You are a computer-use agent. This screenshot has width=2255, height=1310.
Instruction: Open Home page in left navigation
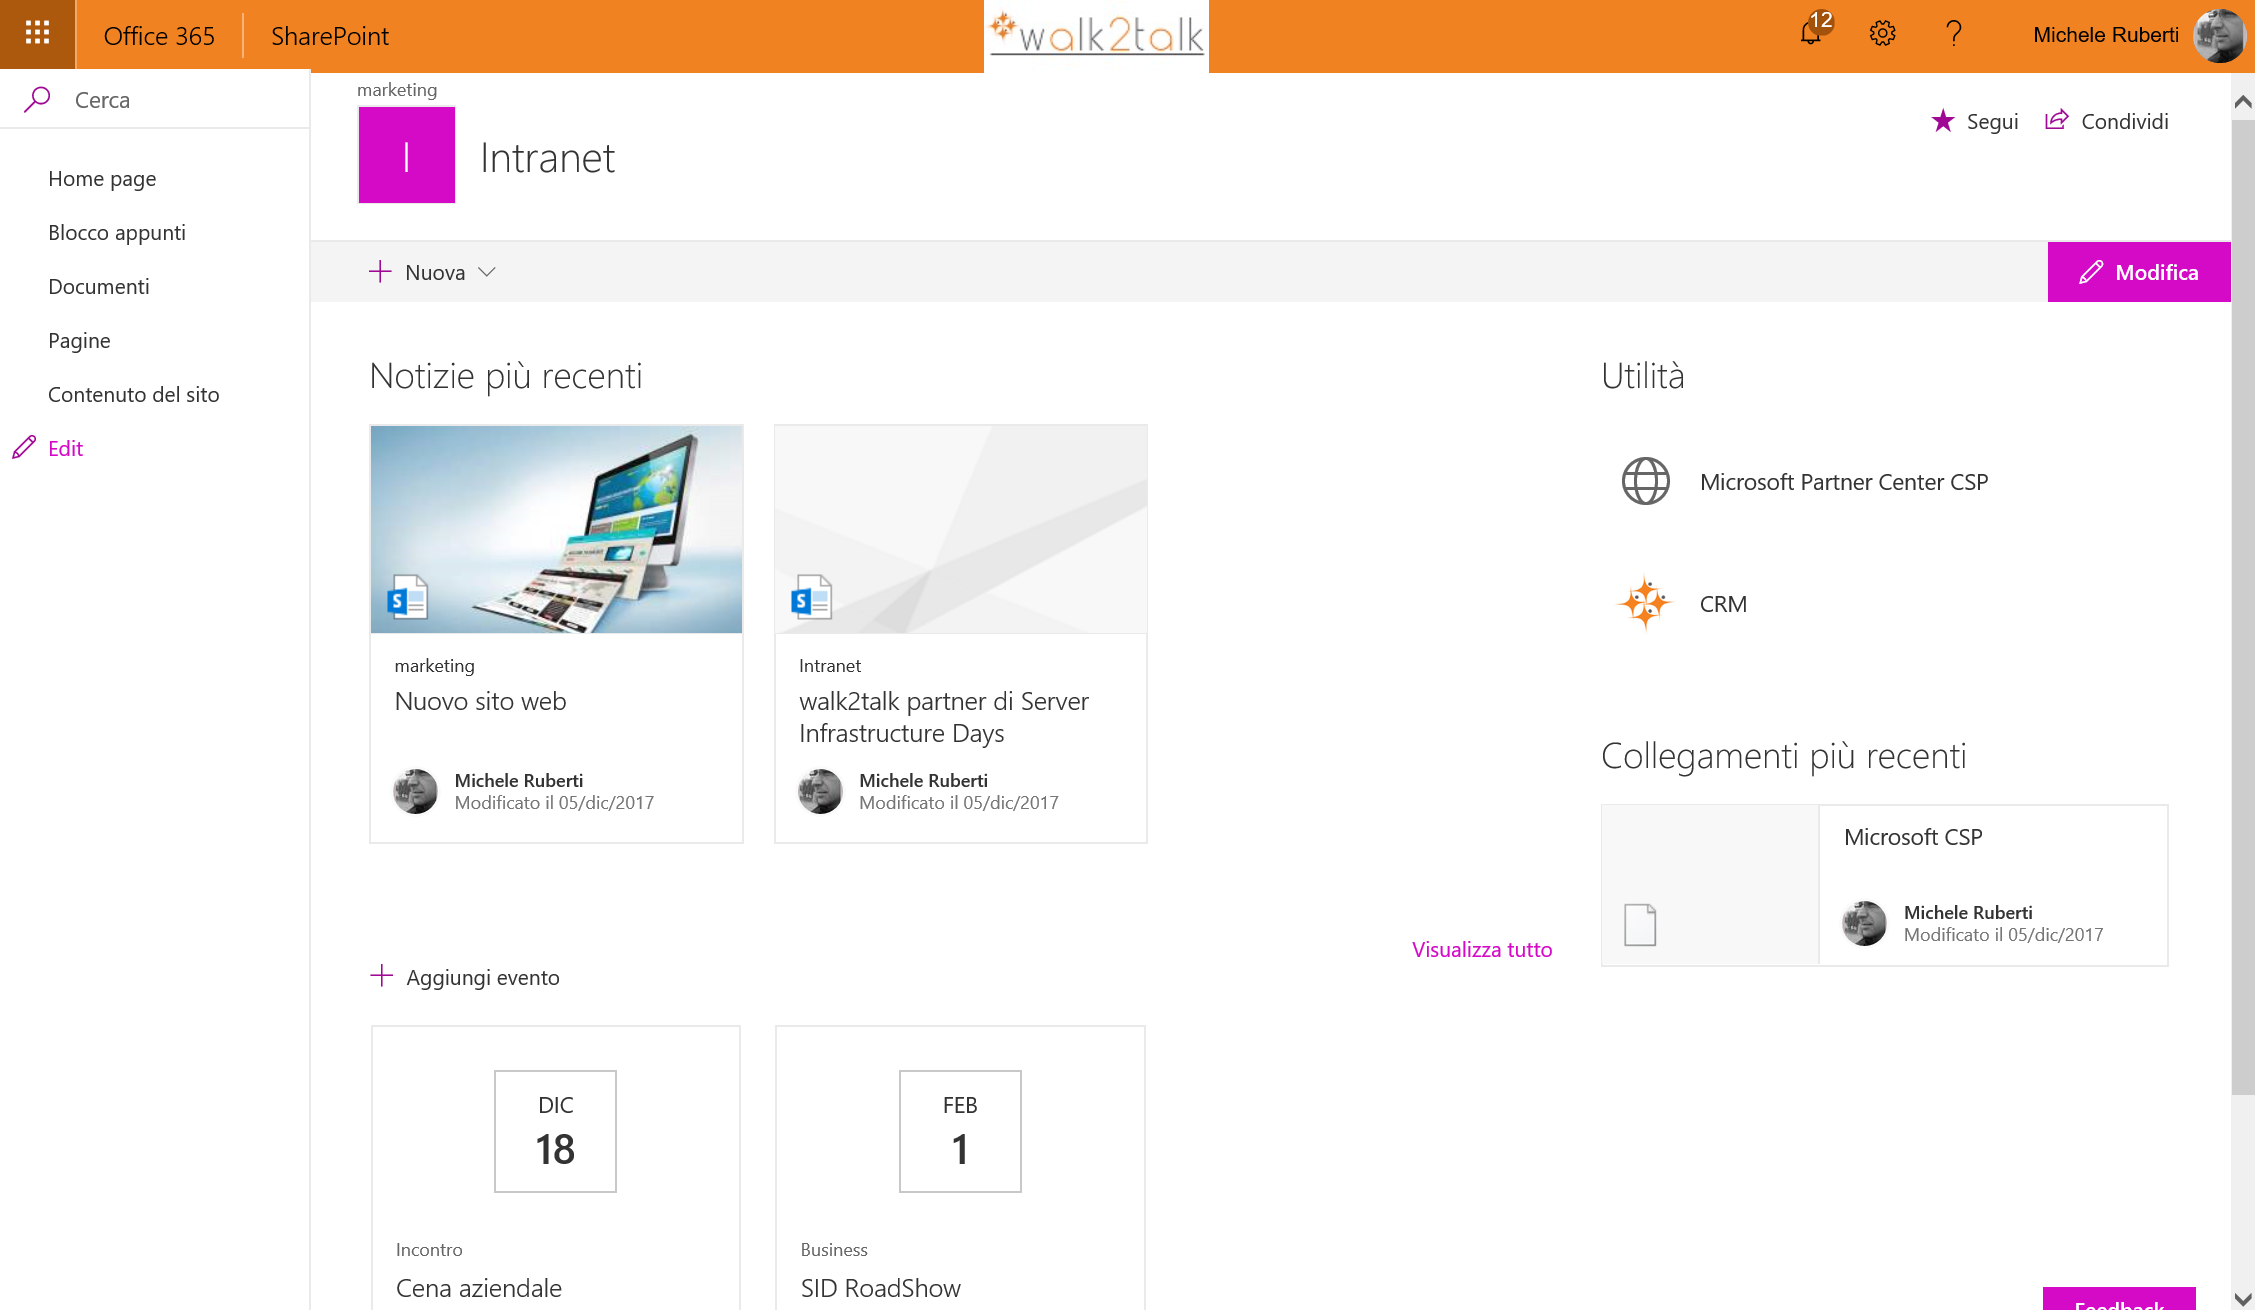click(x=102, y=178)
